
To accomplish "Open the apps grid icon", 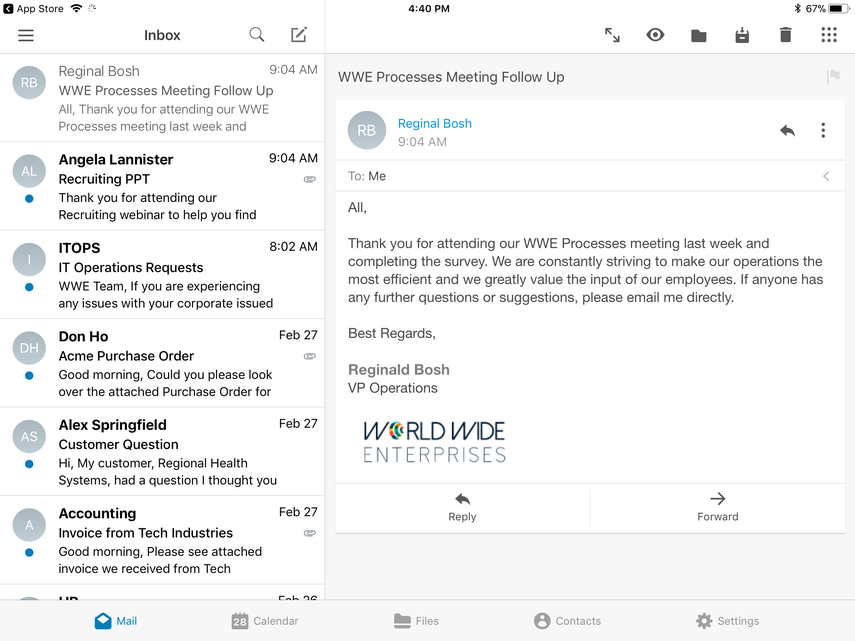I will (x=828, y=35).
